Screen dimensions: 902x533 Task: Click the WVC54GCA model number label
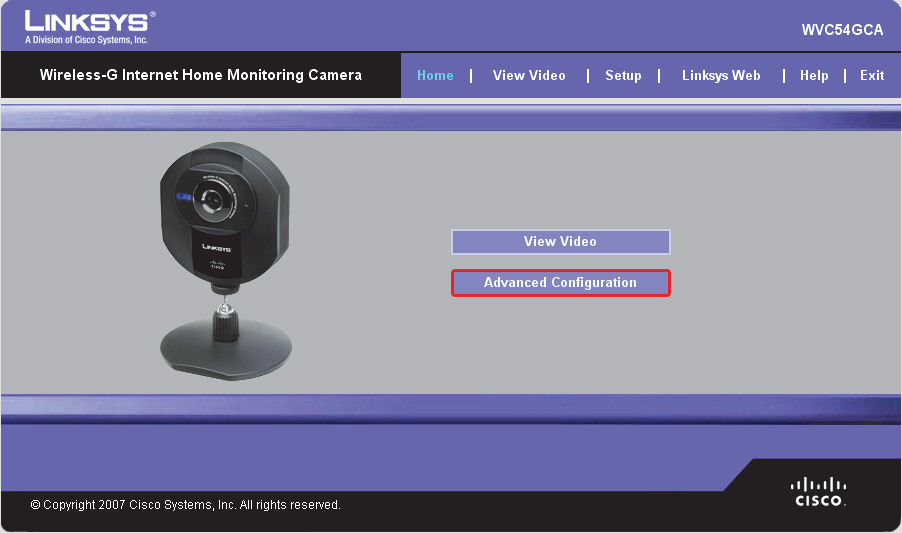pyautogui.click(x=842, y=30)
